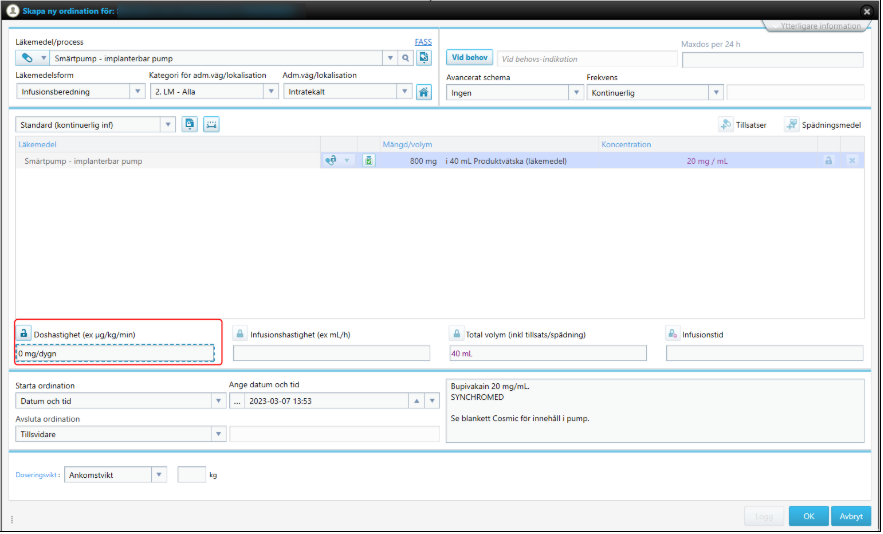Open the Avsluta ordination Tillsvidare dropdown

[x=218, y=434]
